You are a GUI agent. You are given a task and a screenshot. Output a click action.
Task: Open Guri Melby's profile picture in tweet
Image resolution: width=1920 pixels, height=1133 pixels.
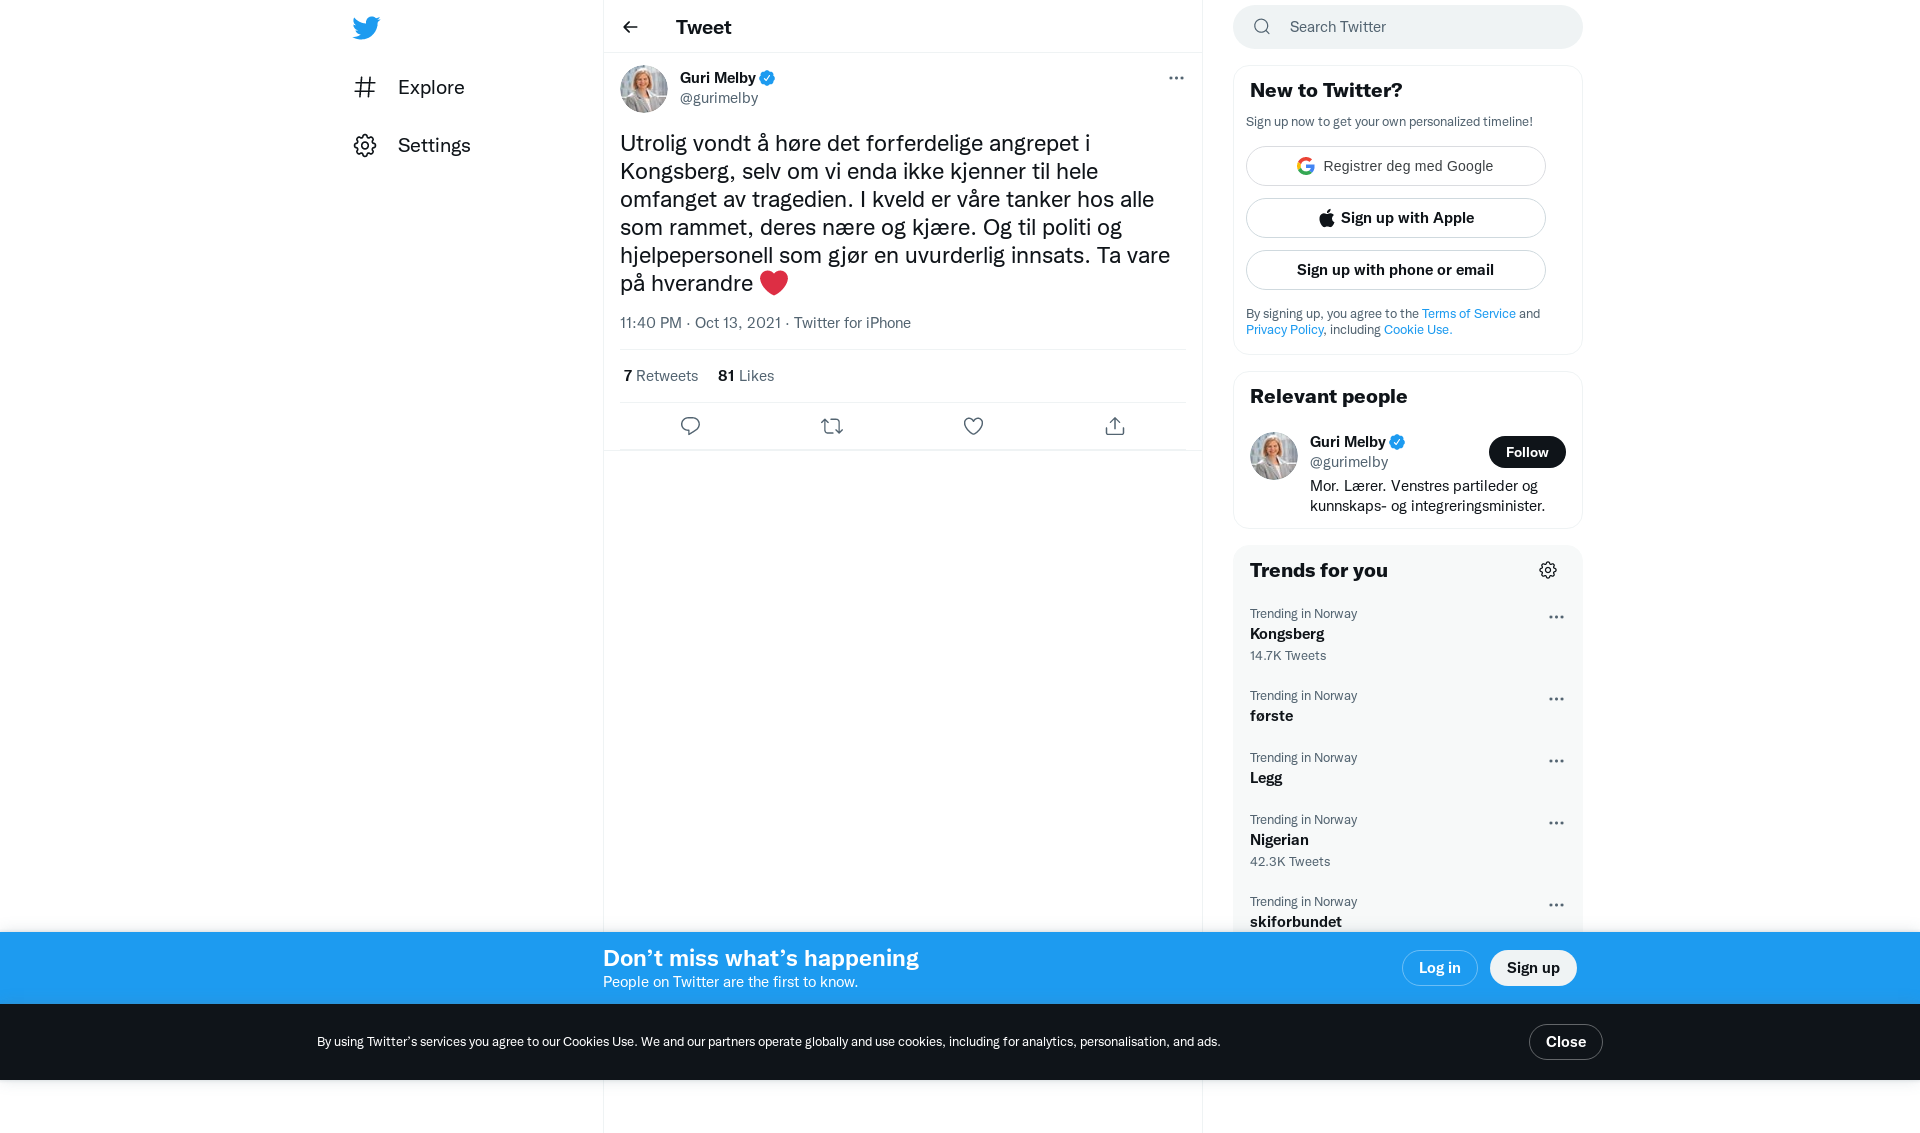click(x=644, y=89)
